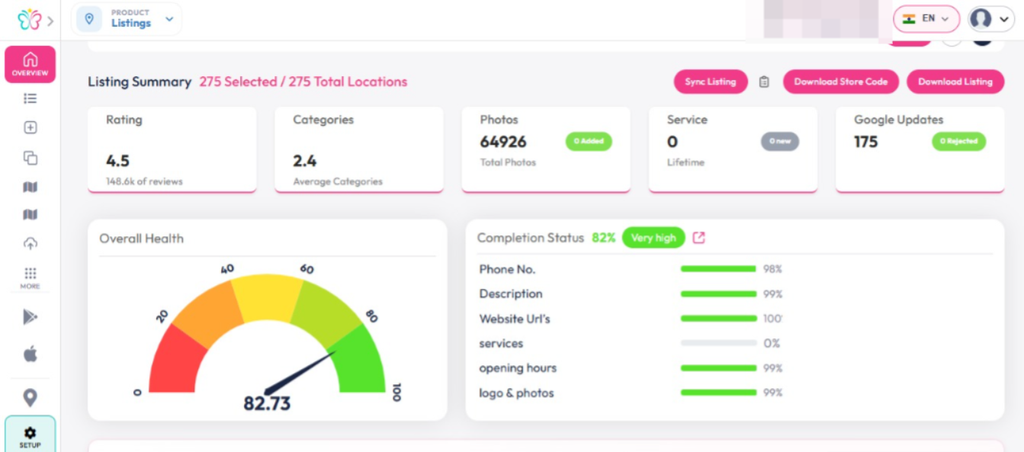This screenshot has width=1024, height=452.
Task: Open Completion Status external link icon
Action: click(x=699, y=238)
